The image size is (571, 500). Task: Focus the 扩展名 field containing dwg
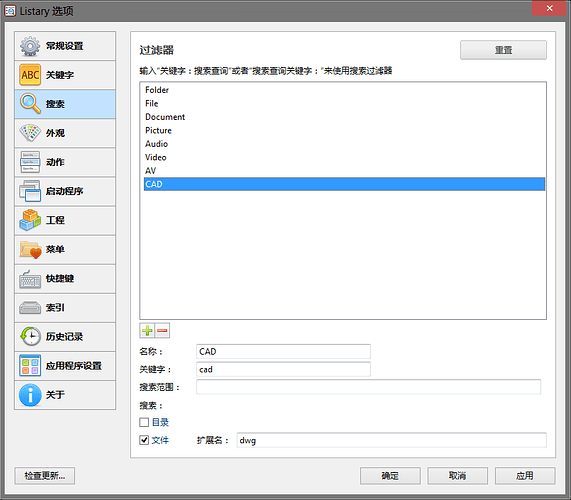(x=391, y=440)
